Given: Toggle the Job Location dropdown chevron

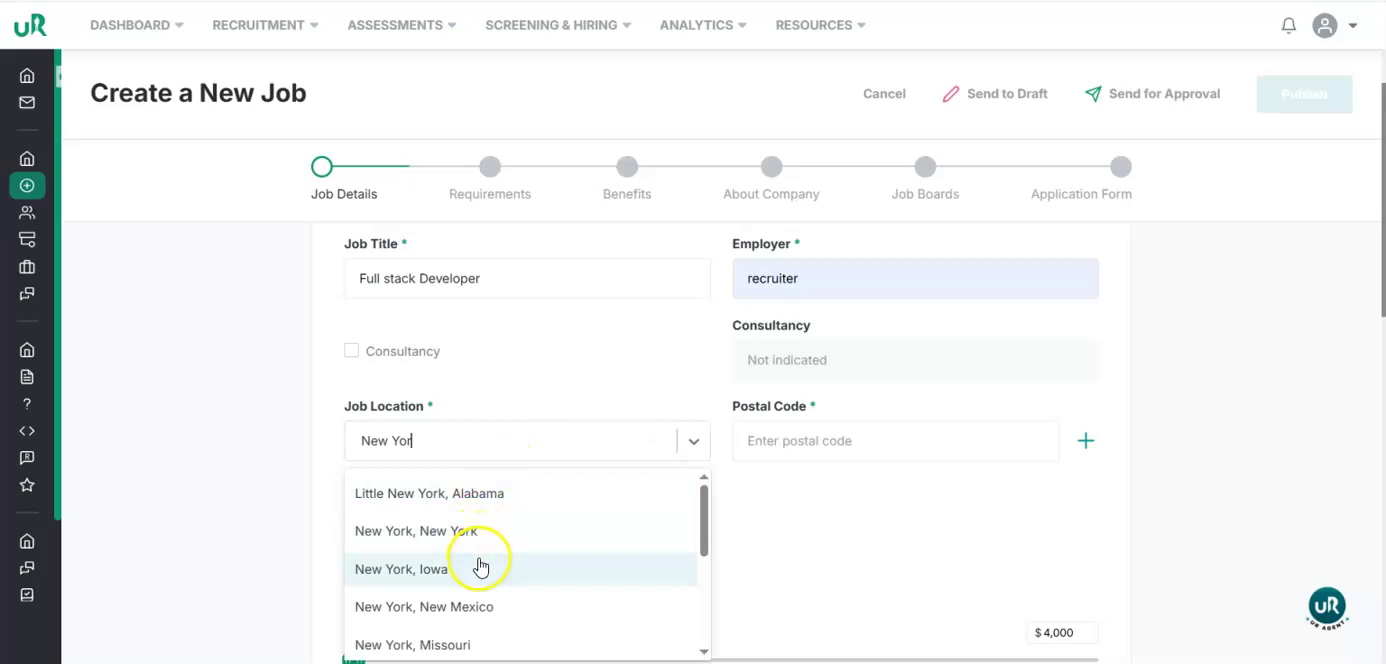Looking at the screenshot, I should 693,441.
